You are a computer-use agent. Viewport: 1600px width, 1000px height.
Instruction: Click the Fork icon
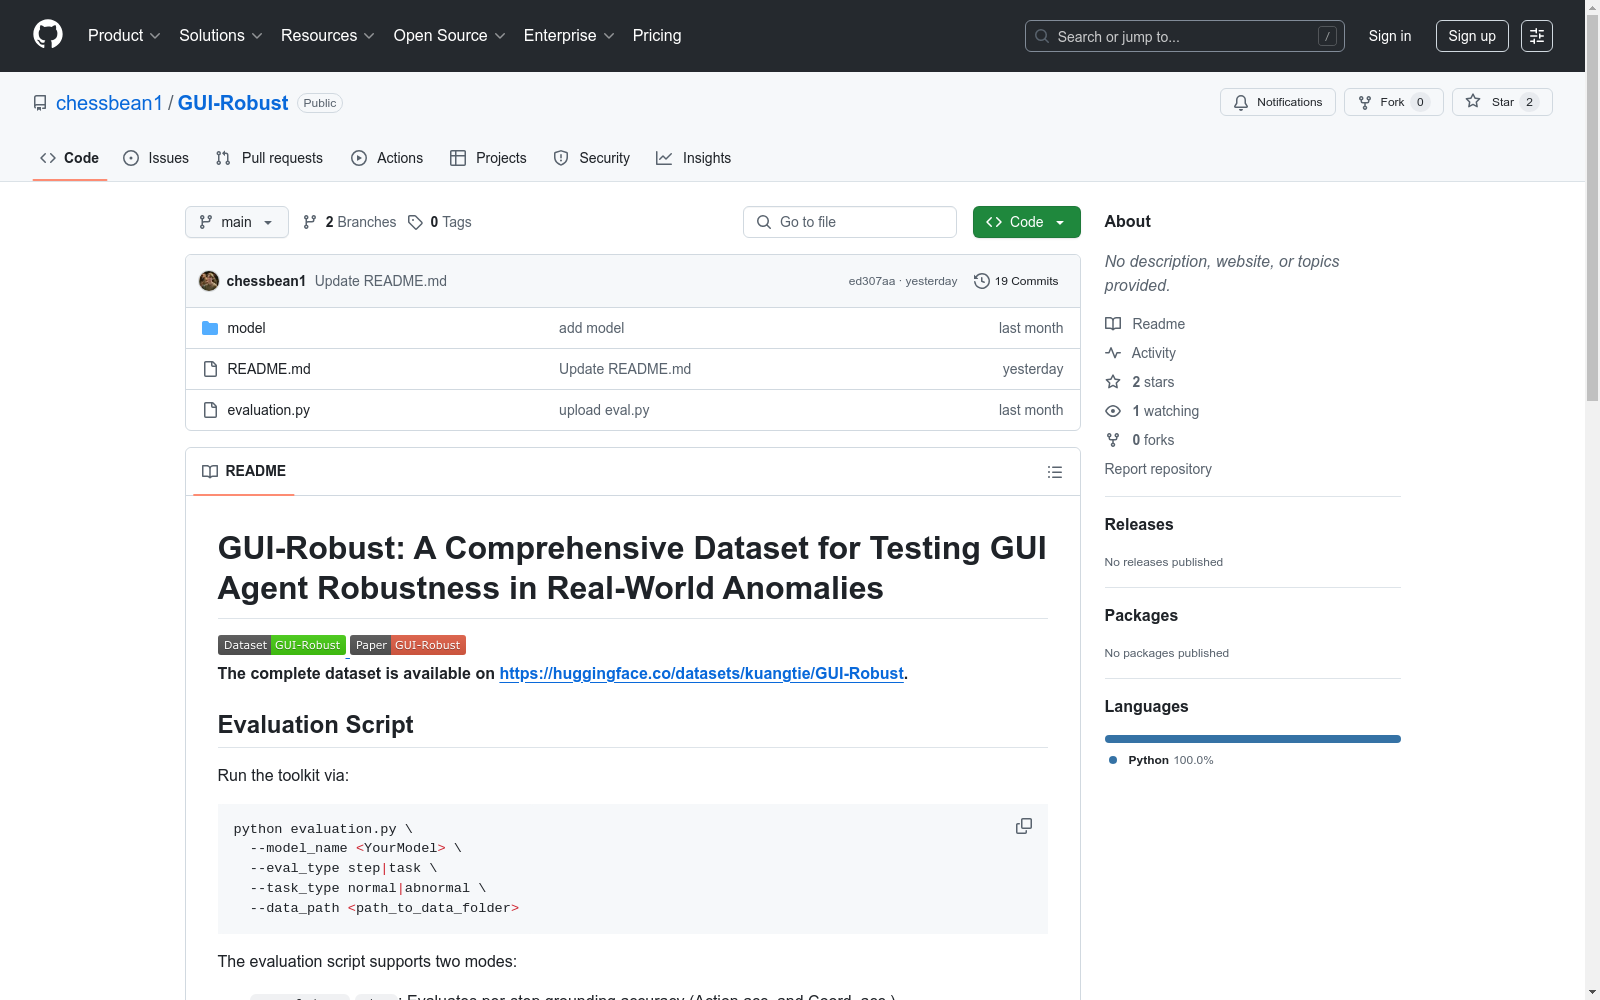[1365, 102]
